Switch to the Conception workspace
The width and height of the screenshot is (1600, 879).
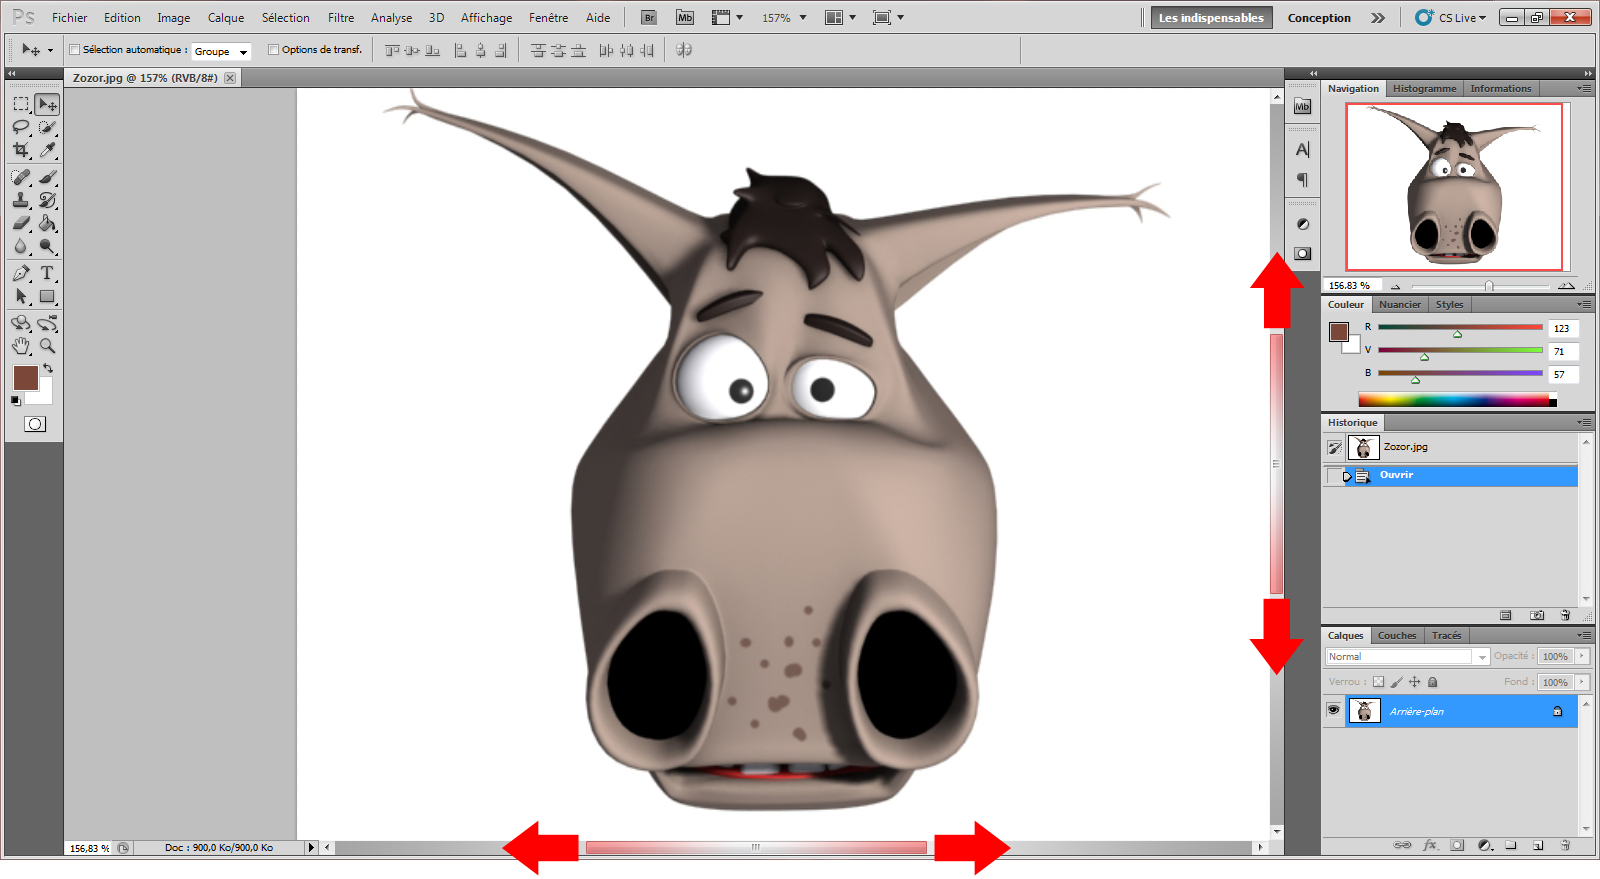(1318, 18)
